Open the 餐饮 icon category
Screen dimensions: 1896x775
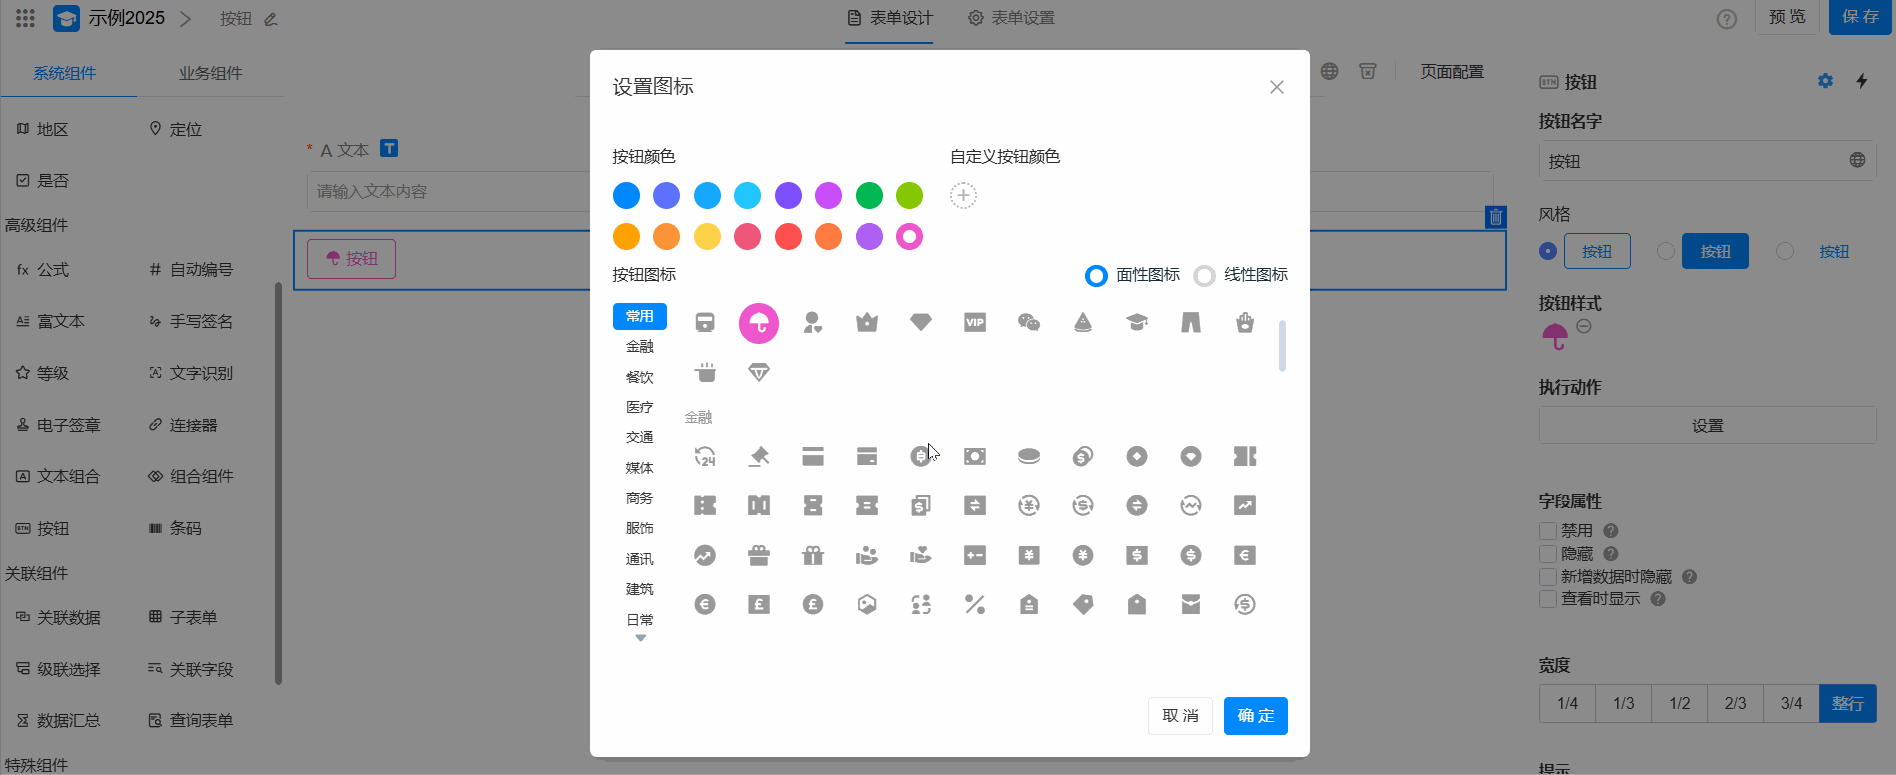[640, 377]
